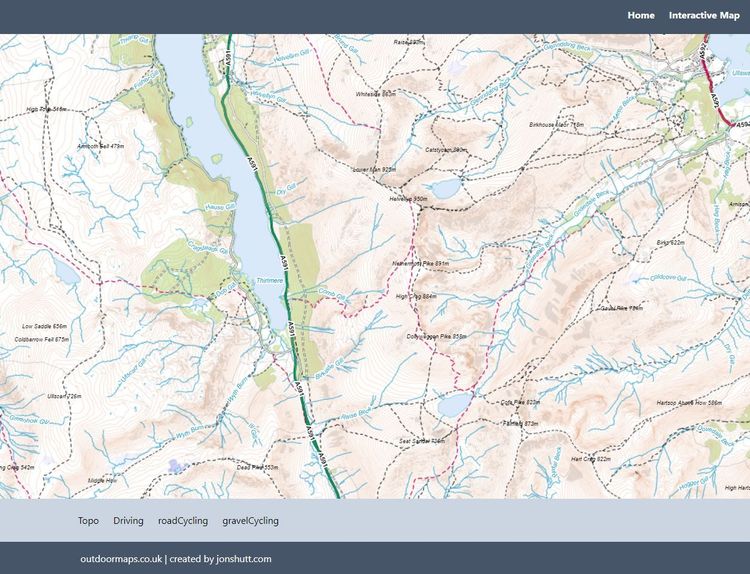Click the Low Saddle 656m label

click(x=44, y=326)
